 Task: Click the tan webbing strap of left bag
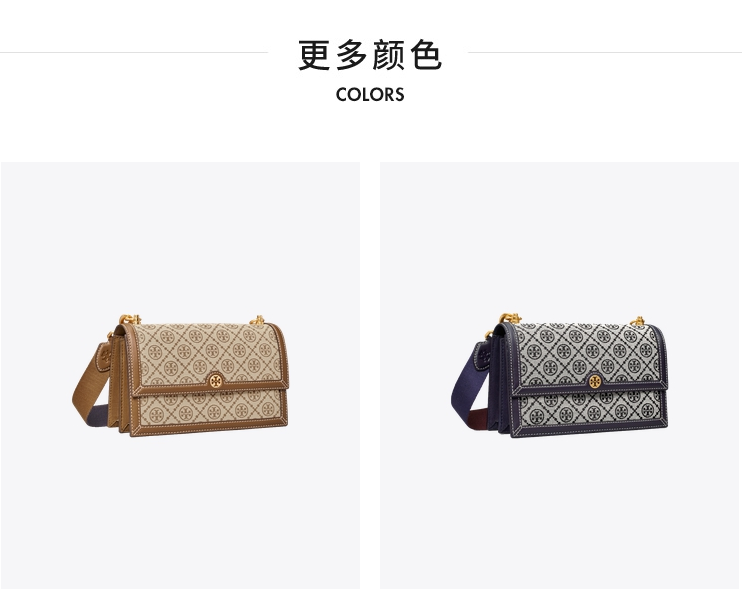pos(87,387)
